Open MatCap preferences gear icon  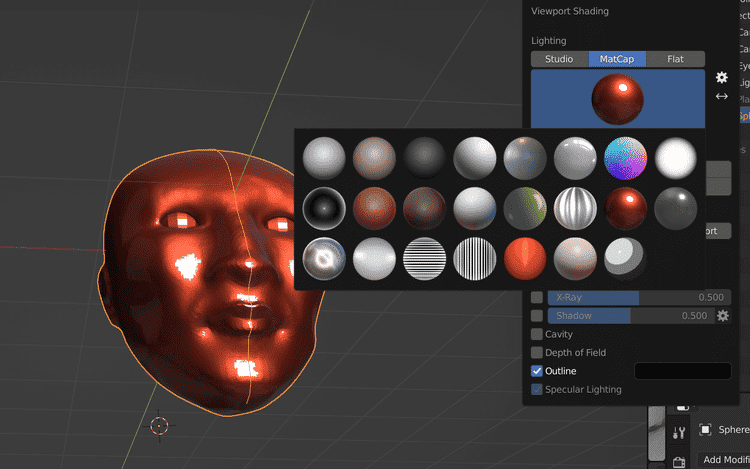722,77
